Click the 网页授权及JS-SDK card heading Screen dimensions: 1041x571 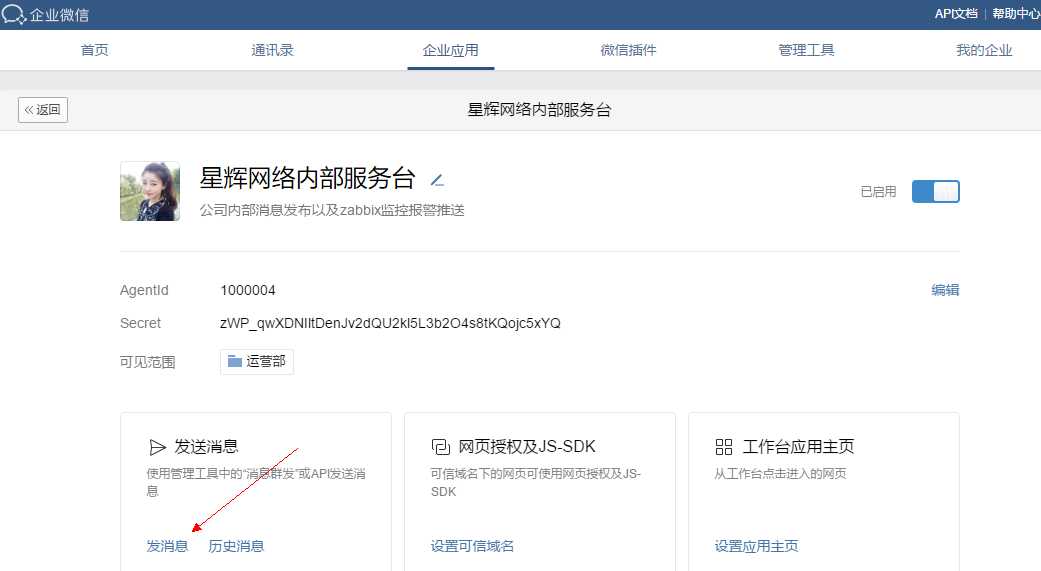527,447
